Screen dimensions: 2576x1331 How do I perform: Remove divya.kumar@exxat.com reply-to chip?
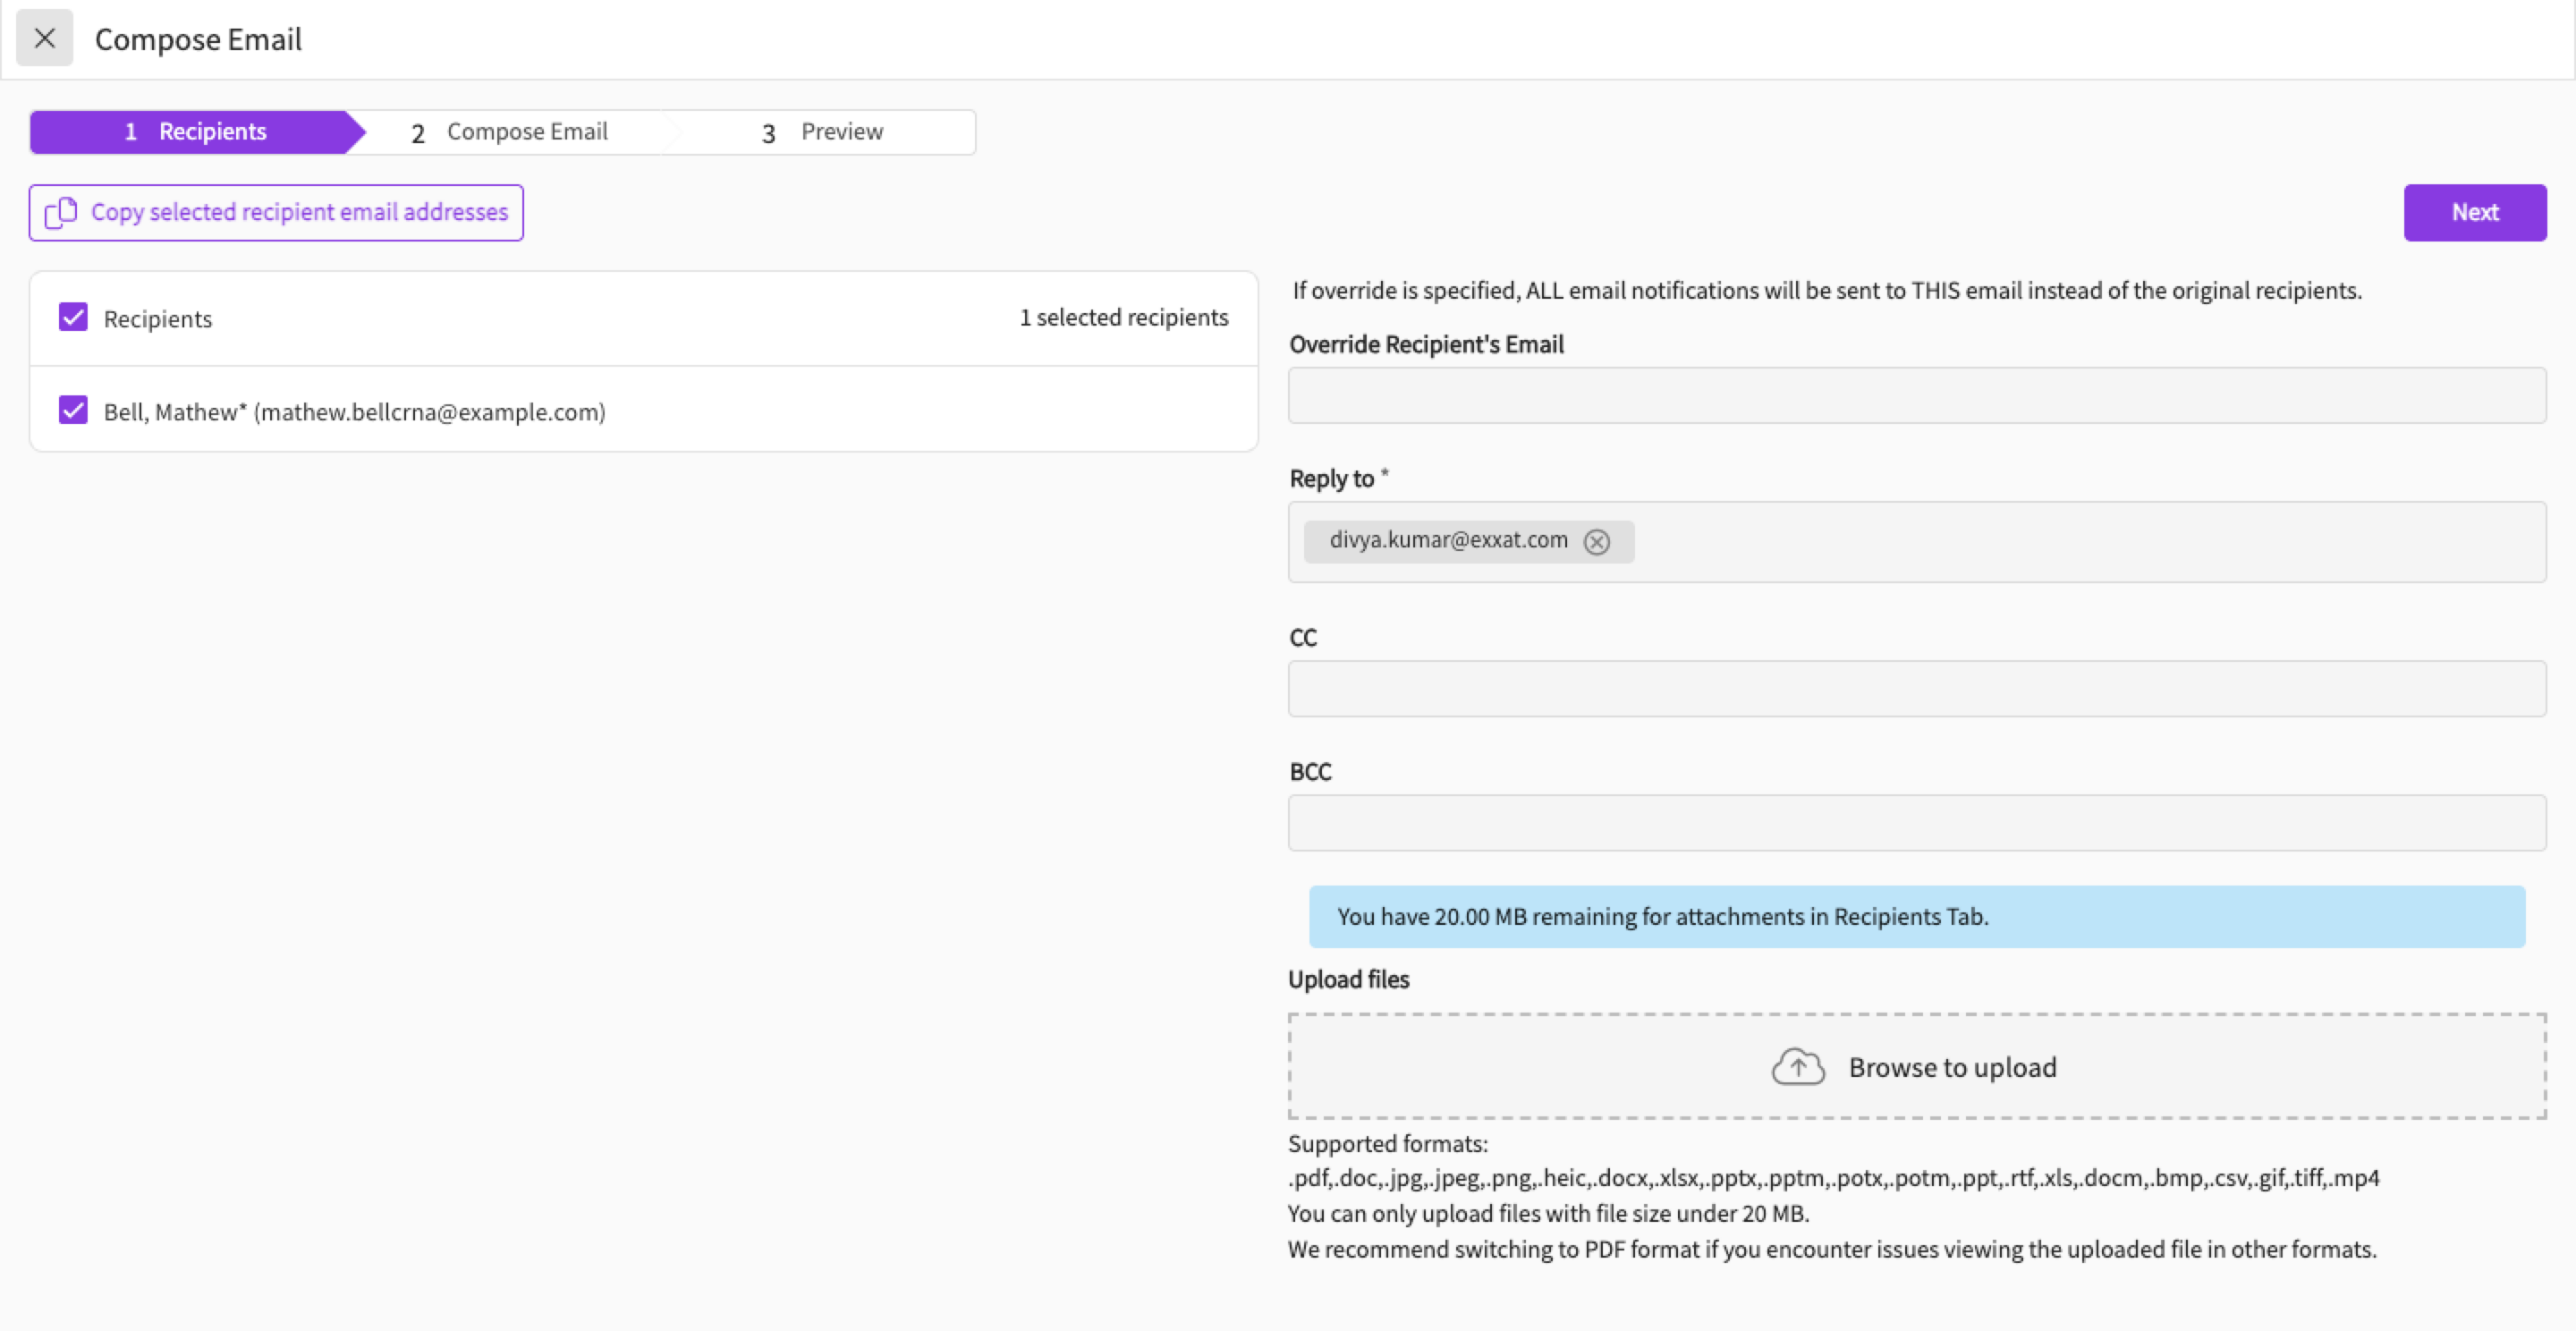1597,541
